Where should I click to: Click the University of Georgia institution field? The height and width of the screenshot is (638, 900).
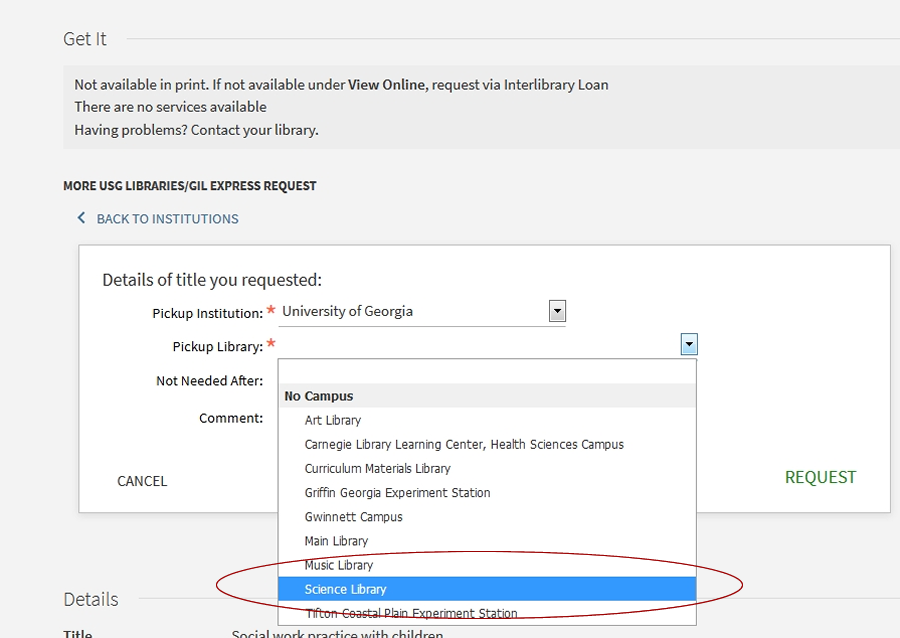(412, 311)
